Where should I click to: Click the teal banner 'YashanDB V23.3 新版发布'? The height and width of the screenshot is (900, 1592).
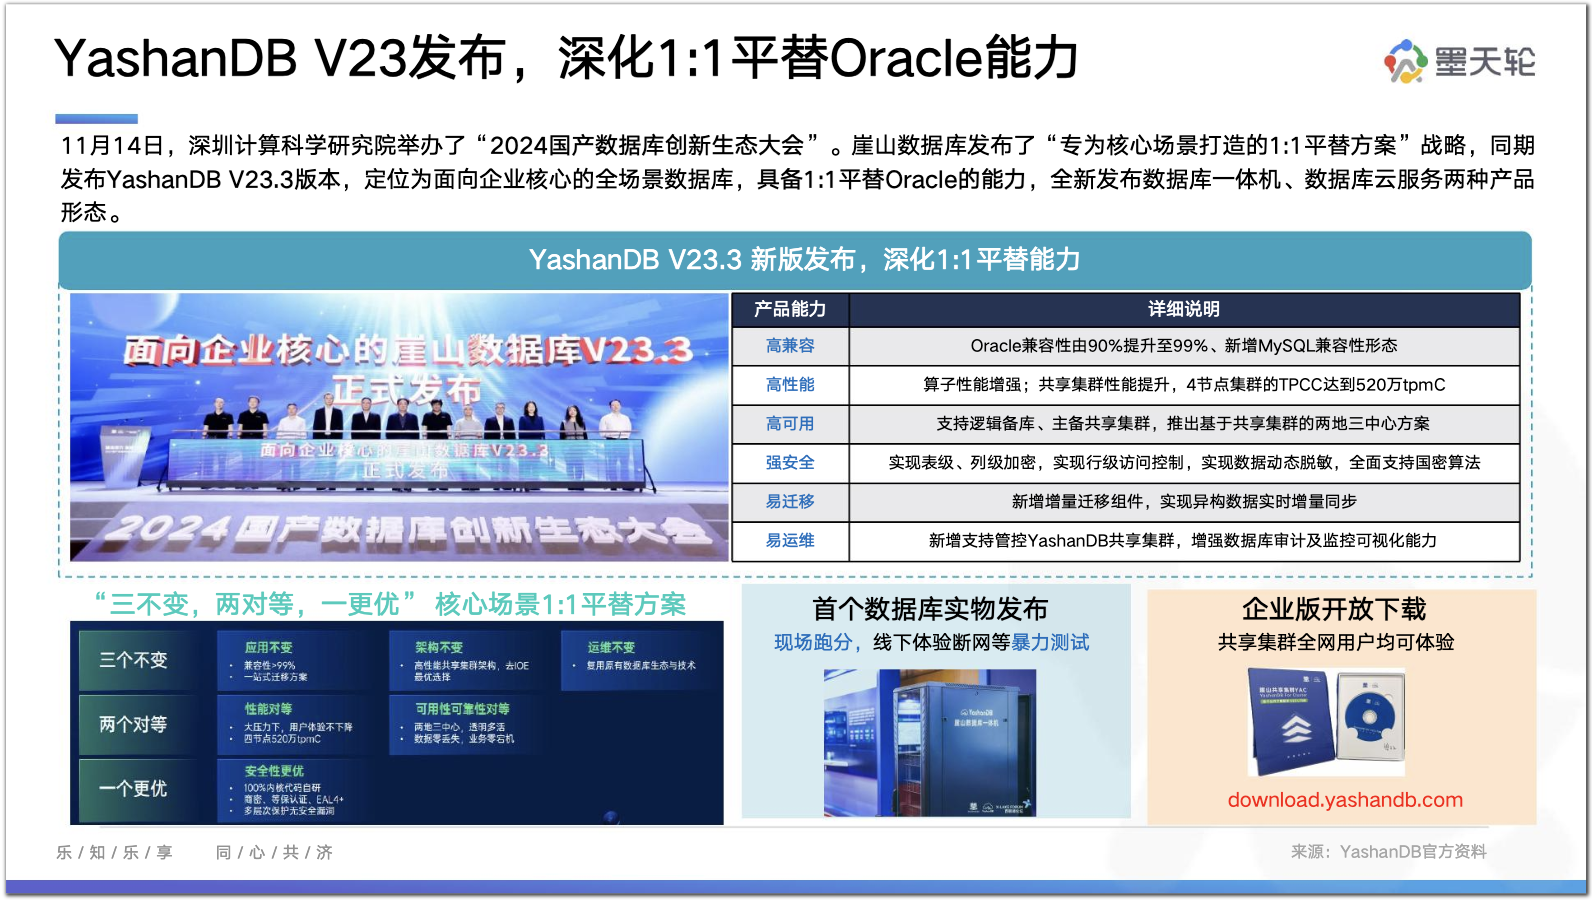pyautogui.click(x=795, y=260)
